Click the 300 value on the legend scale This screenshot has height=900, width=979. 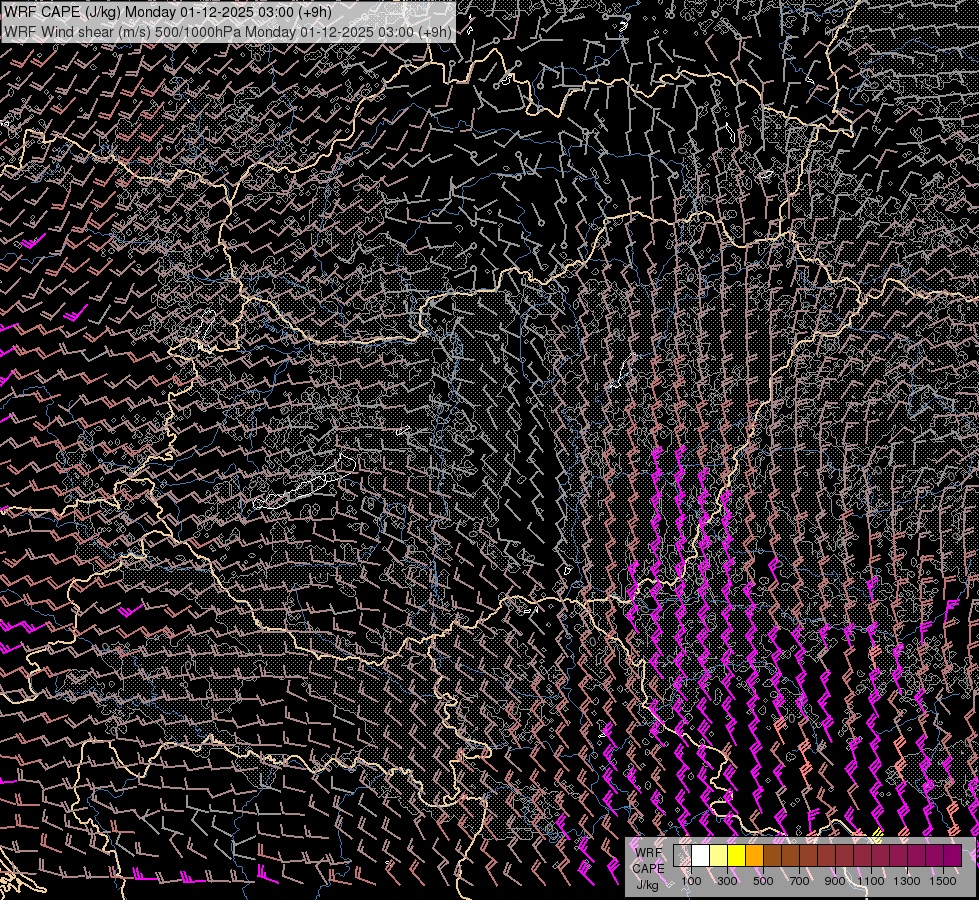pyautogui.click(x=727, y=882)
